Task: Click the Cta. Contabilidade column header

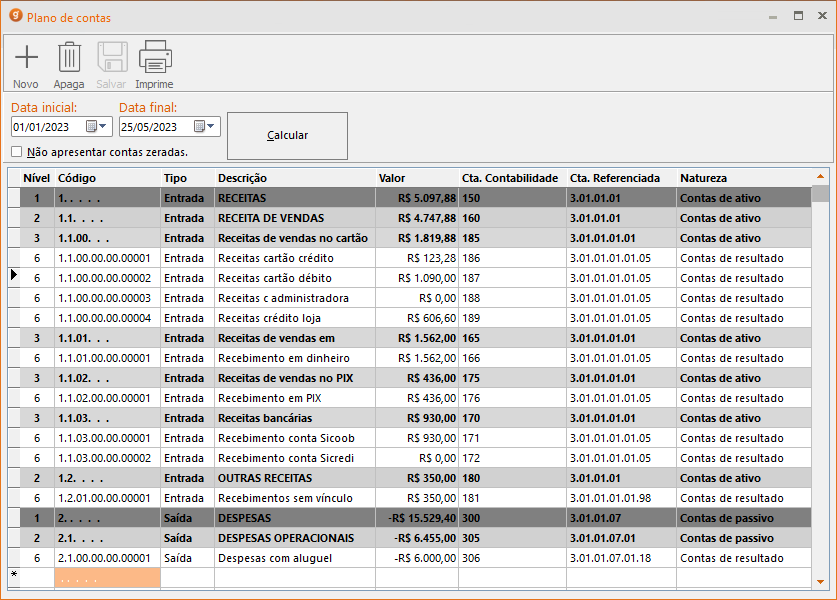Action: click(x=512, y=178)
